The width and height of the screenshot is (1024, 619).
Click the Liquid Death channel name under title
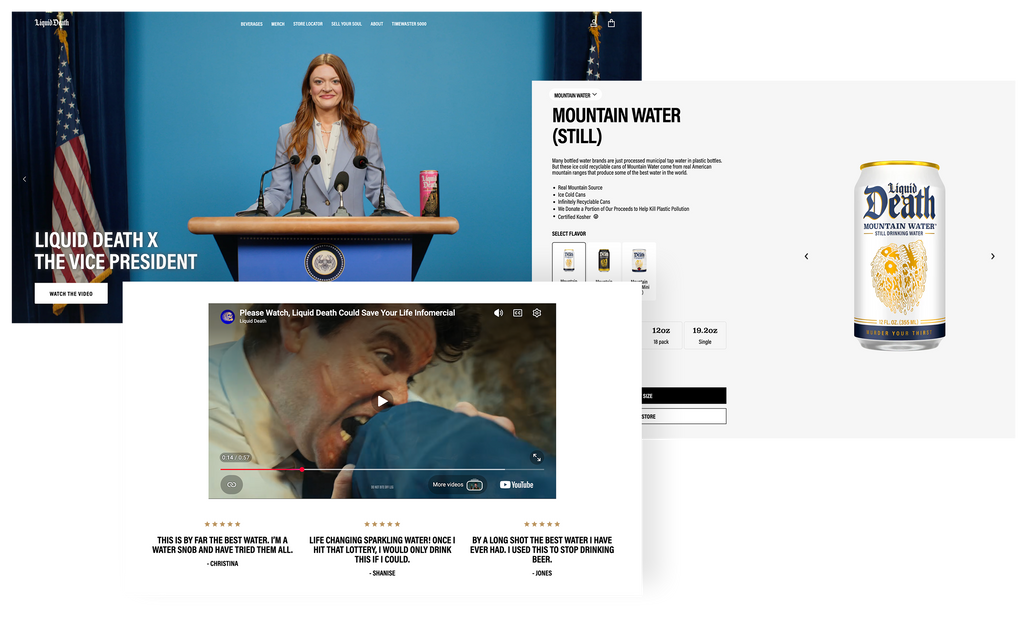[253, 321]
